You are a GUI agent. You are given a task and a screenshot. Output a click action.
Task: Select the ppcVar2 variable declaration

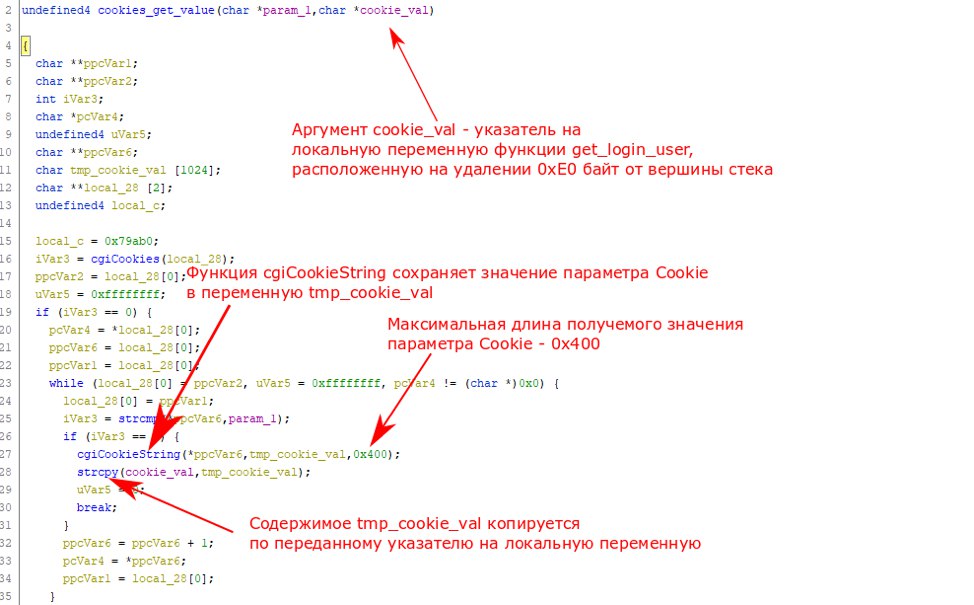(107, 81)
